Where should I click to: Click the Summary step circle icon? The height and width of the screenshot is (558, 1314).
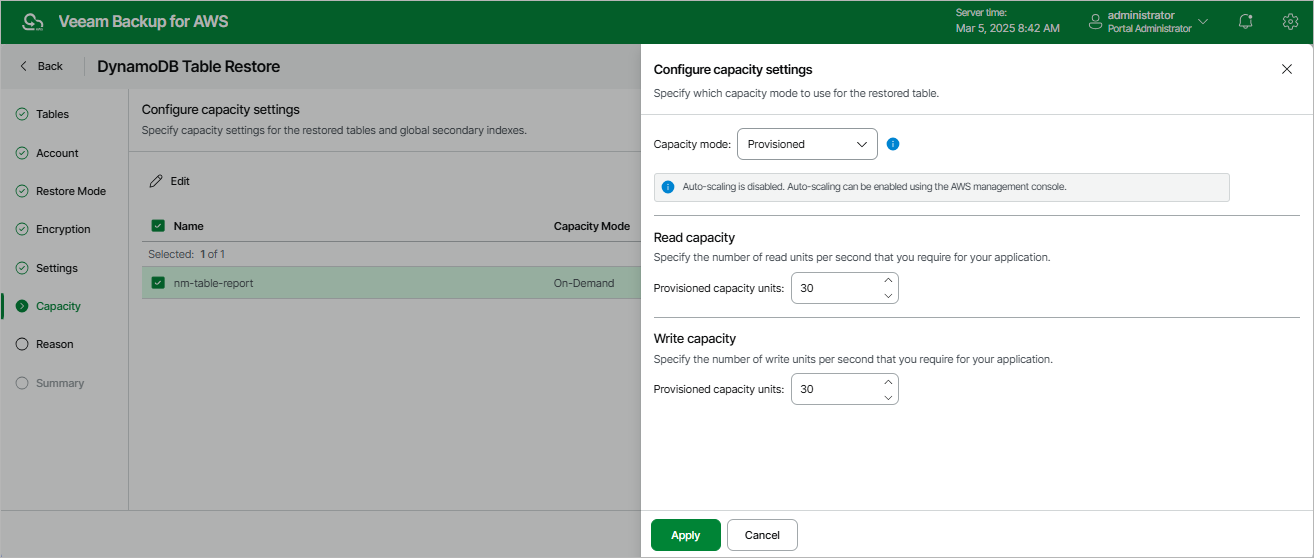pos(22,383)
